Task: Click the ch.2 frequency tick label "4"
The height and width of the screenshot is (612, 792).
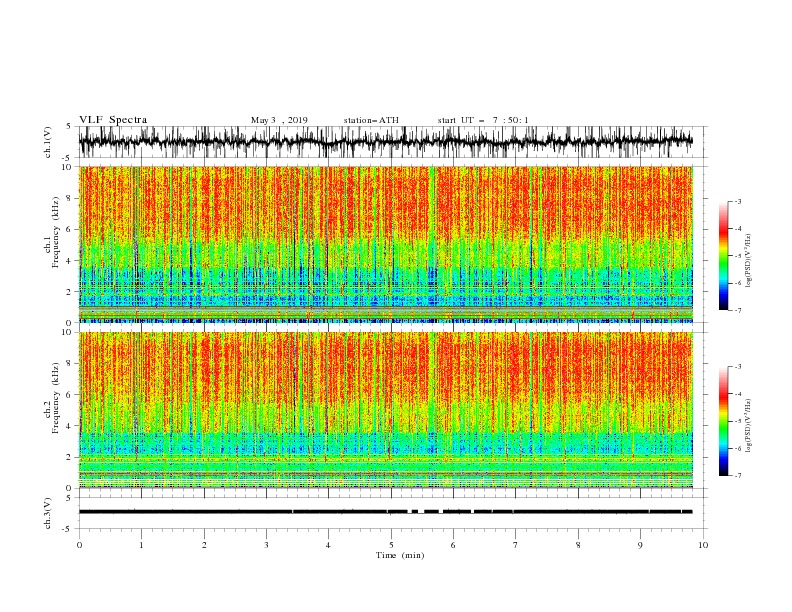Action: [71, 426]
